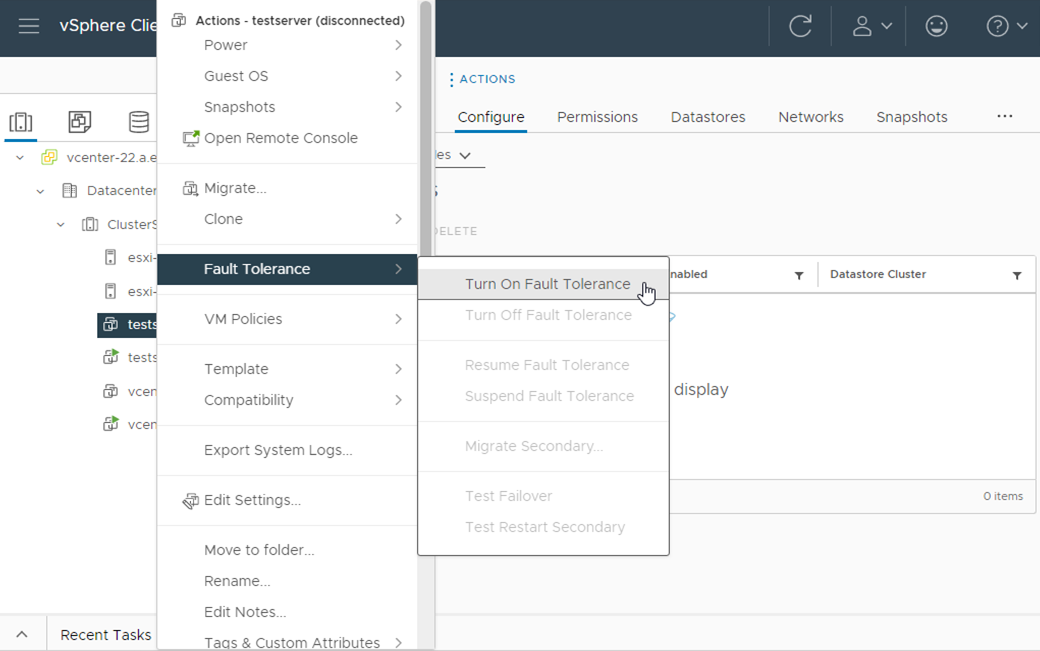Click the smiley feedback icon

tap(936, 27)
